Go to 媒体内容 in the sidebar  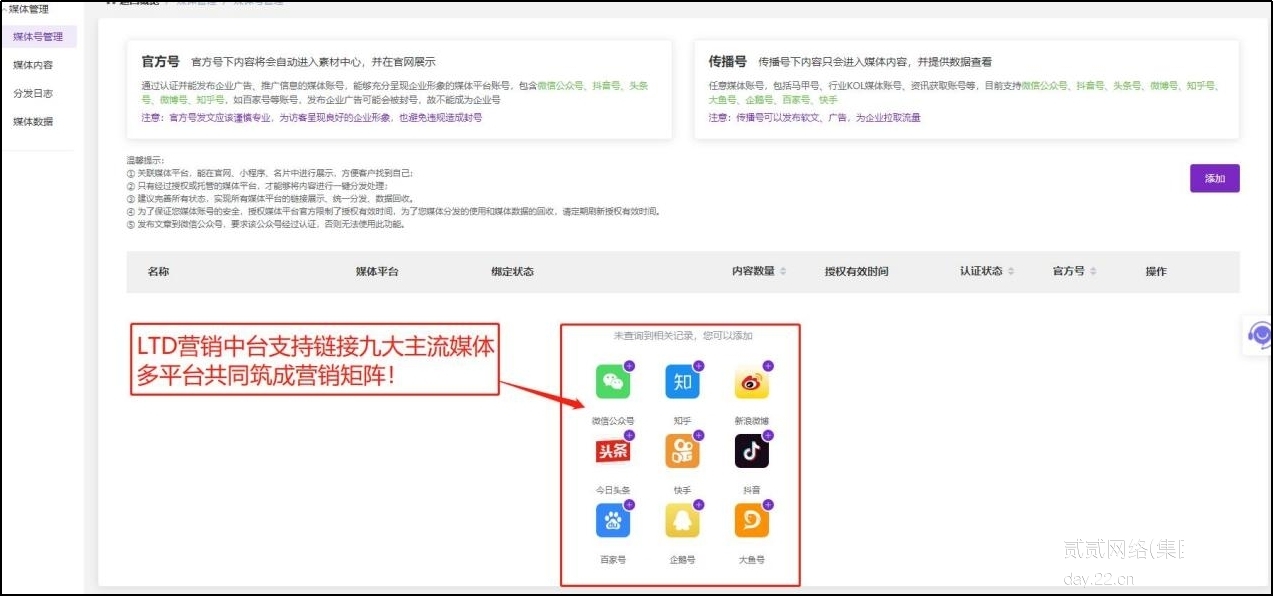point(33,65)
